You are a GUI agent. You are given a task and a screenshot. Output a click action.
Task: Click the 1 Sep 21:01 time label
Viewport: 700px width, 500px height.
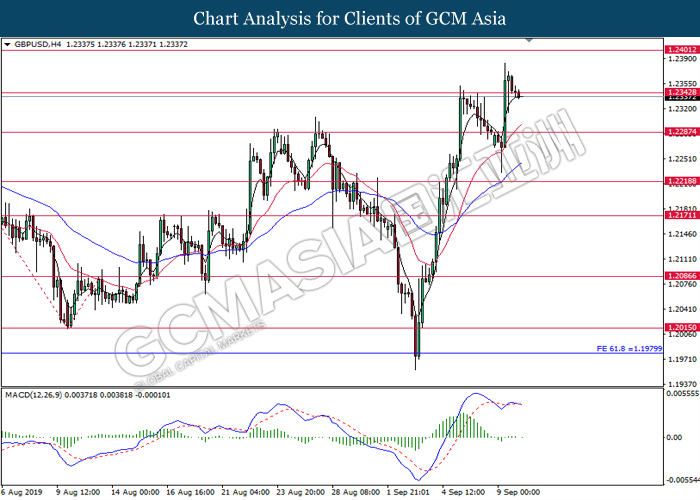408,492
